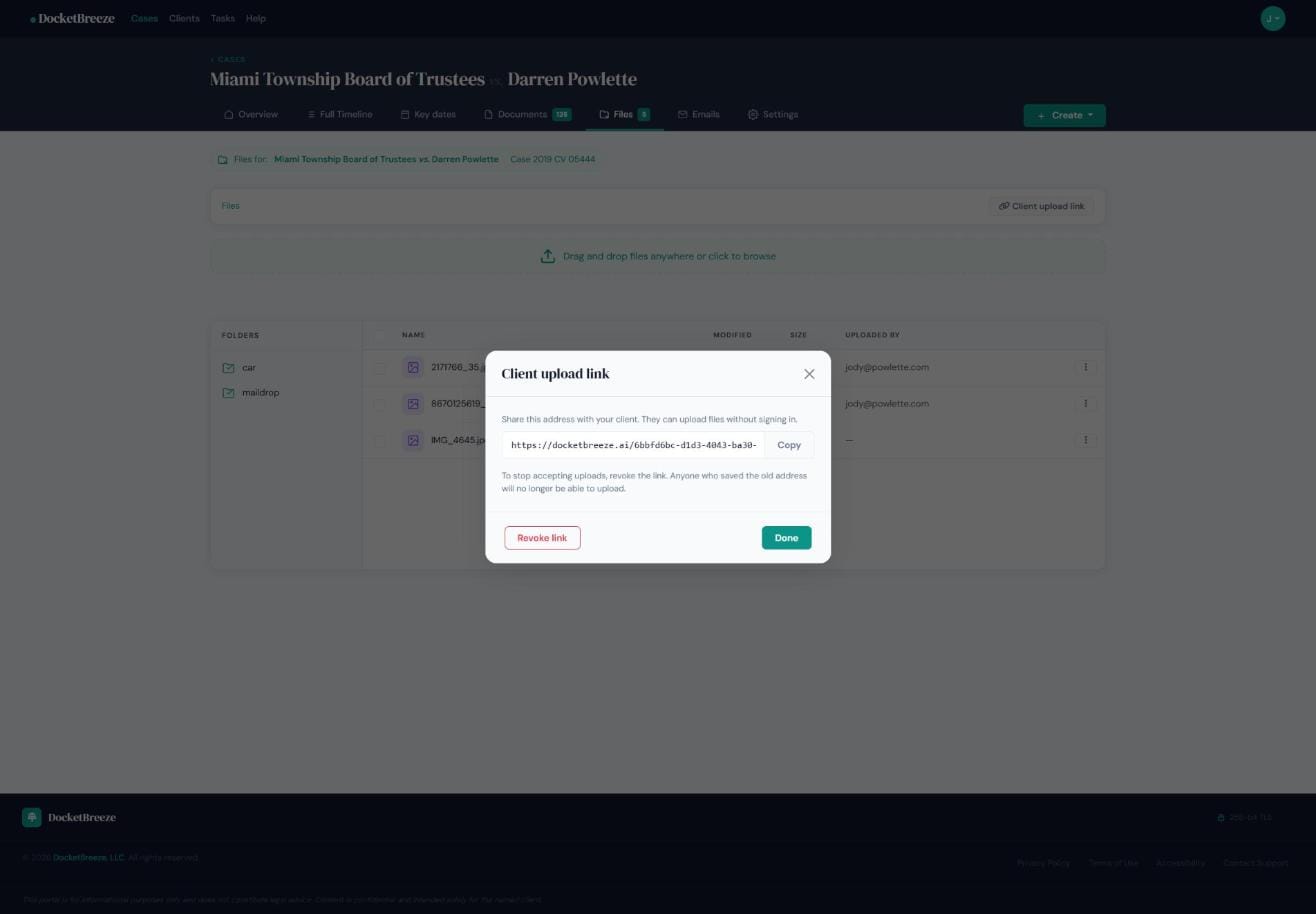This screenshot has width=1316, height=914.
Task: Click the image icon of IMG_4645 file
Action: pyautogui.click(x=412, y=440)
